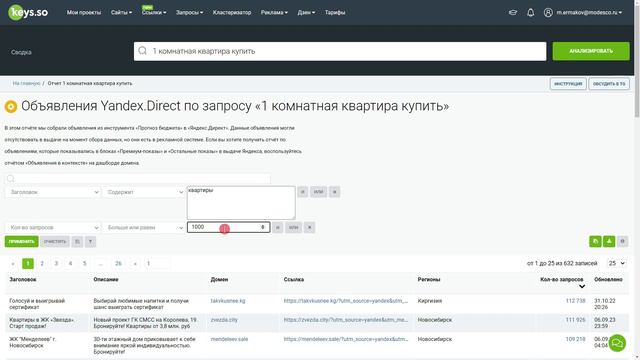Open the Дзен dropdown menu
Viewport: 640px width, 360px height.
click(x=306, y=13)
